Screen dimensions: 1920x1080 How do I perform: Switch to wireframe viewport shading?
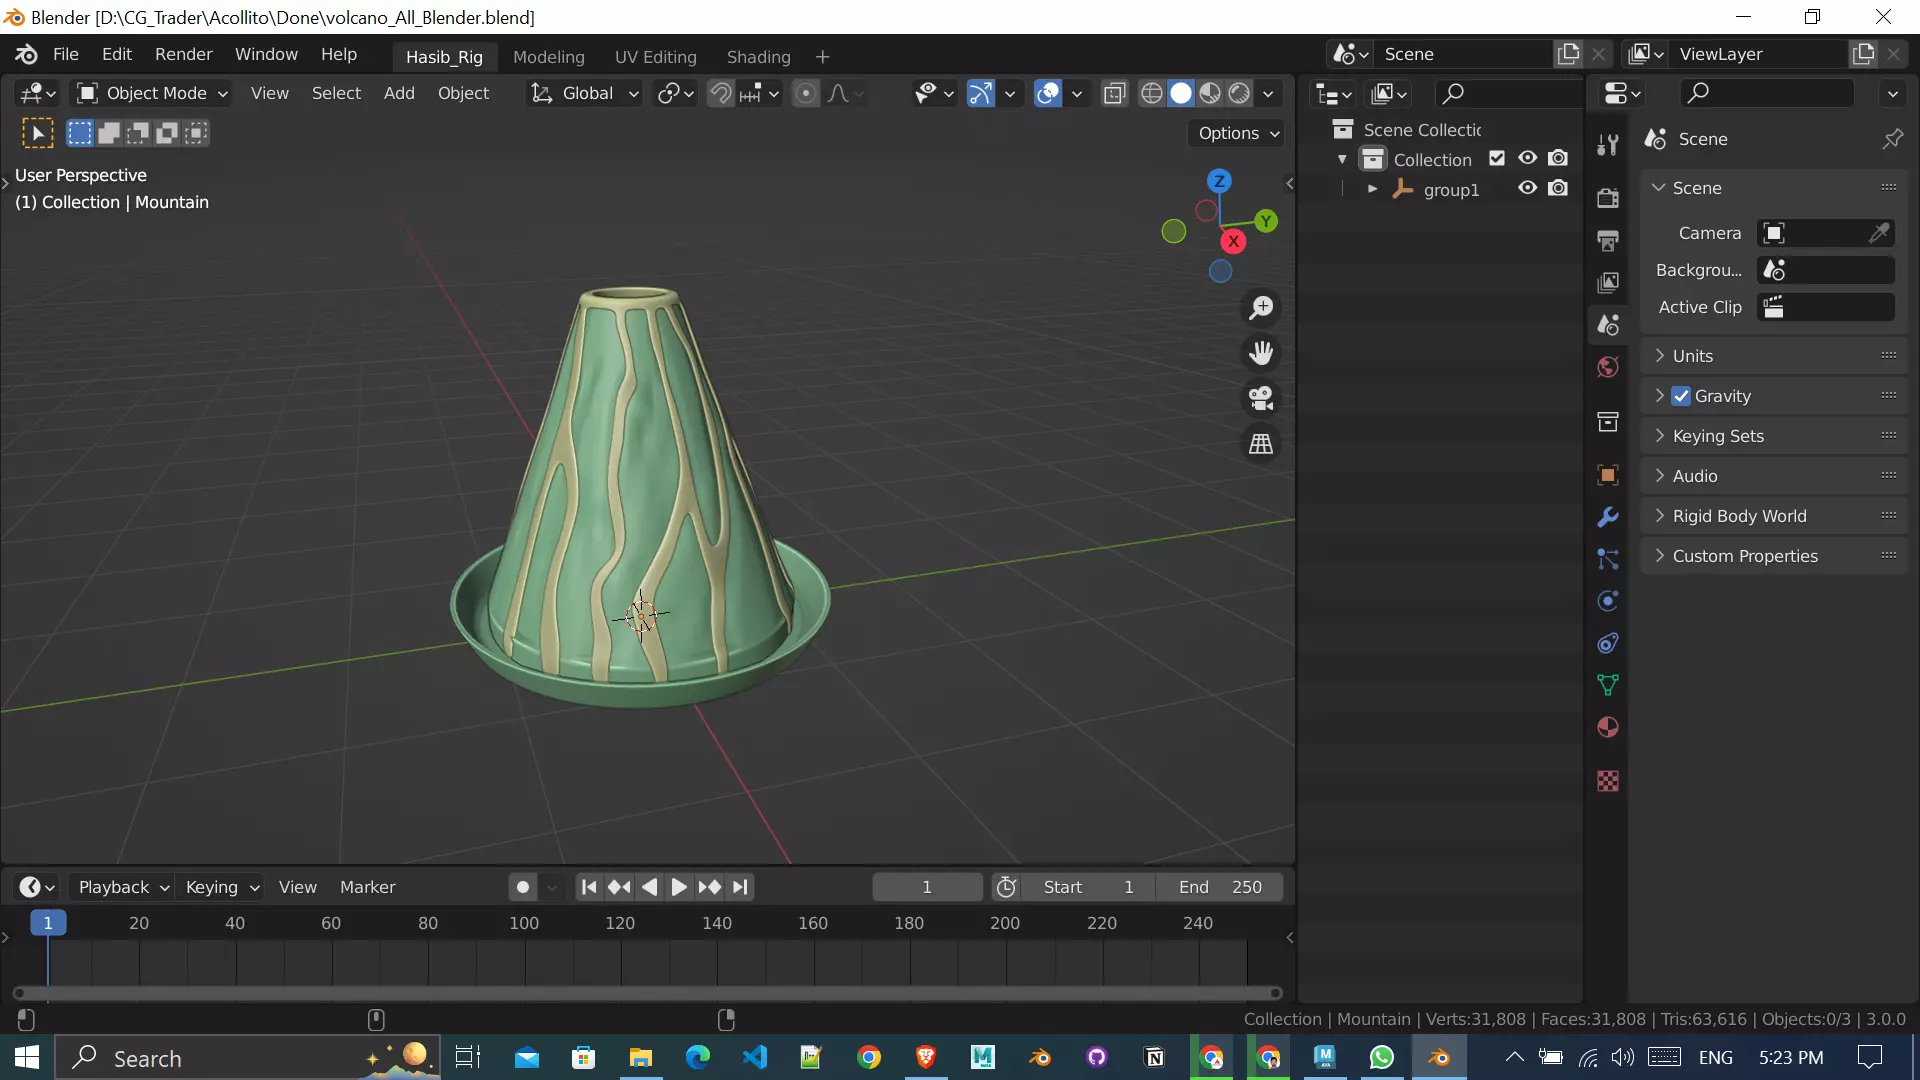pyautogui.click(x=1152, y=93)
